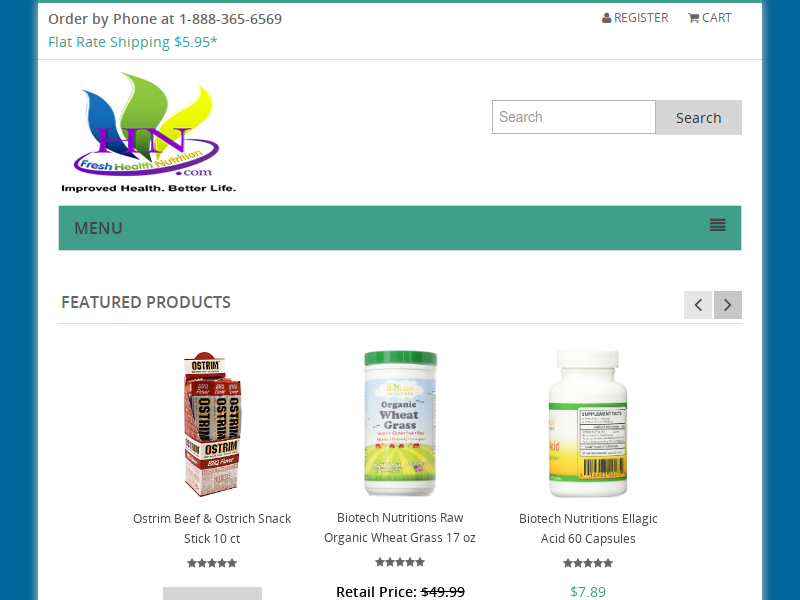Click the Fresh Health Nutrition logo
Viewport: 800px width, 600px height.
[x=148, y=133]
